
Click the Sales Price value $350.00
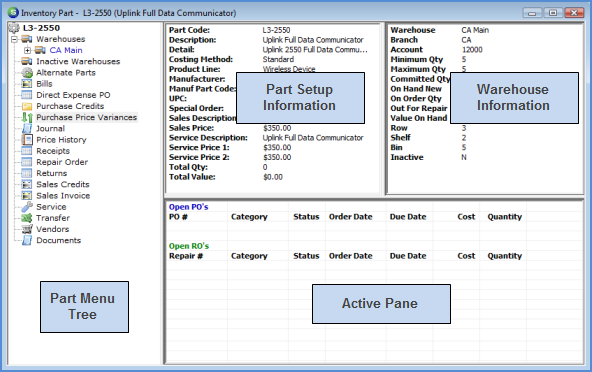click(x=277, y=128)
